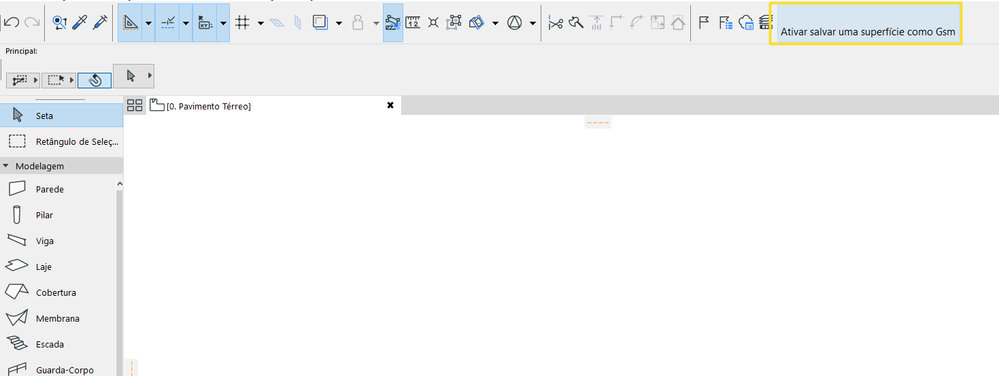Select the Adjust axe tool icon
Image resolution: width=999 pixels, height=376 pixels.
coord(576,23)
